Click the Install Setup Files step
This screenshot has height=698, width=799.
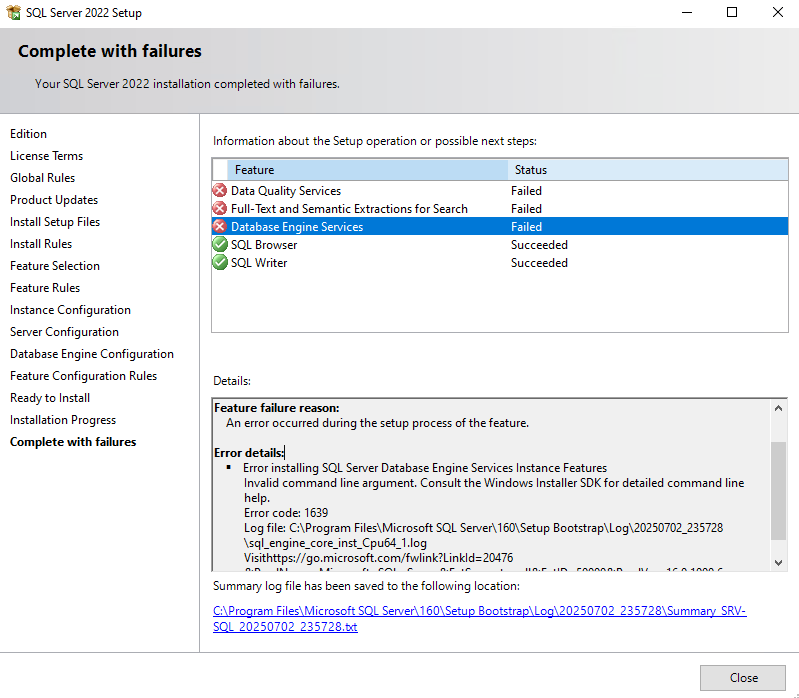[x=55, y=222]
